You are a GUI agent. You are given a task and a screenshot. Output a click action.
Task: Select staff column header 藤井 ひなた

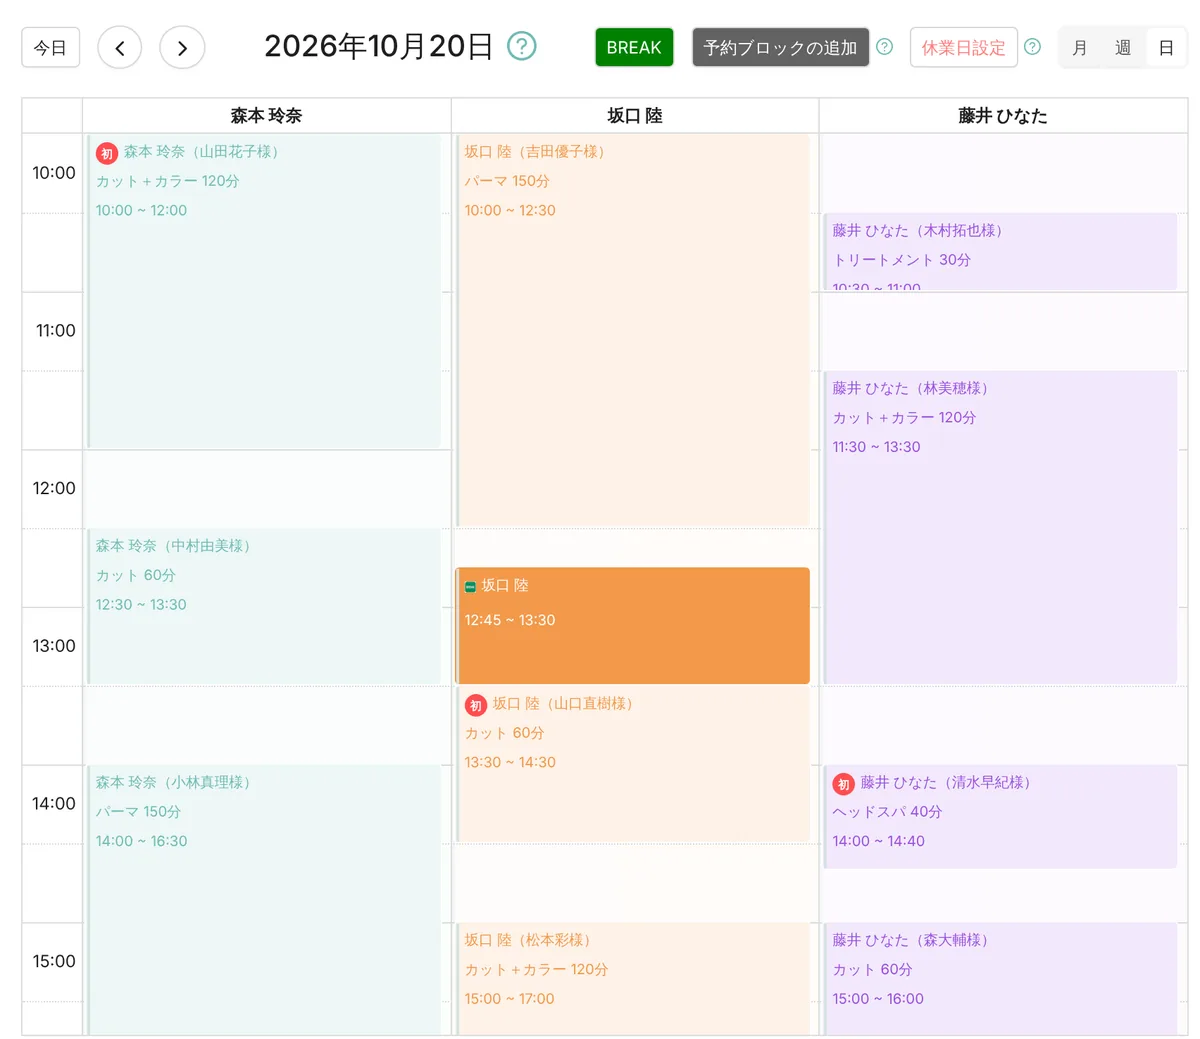[1003, 116]
